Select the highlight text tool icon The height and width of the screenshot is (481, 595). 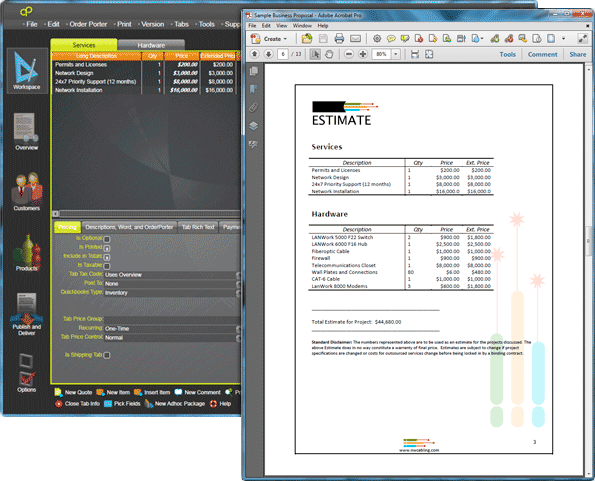click(405, 38)
